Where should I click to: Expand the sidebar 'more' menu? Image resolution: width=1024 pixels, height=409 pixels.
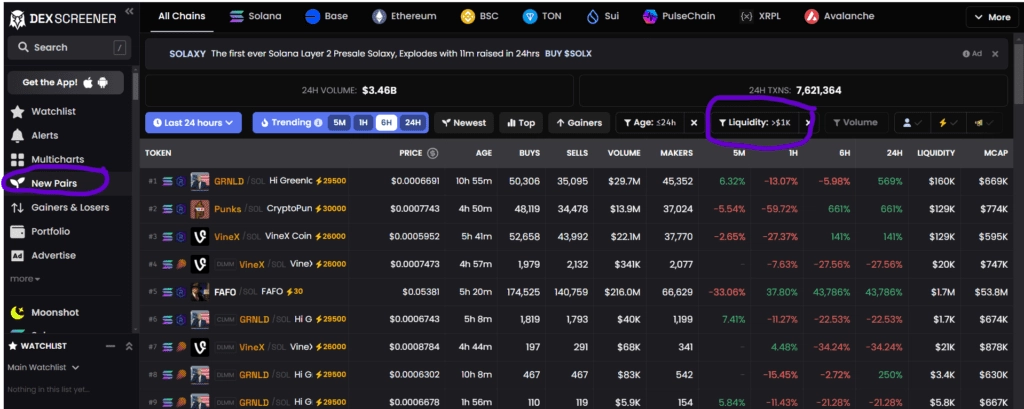tap(25, 279)
